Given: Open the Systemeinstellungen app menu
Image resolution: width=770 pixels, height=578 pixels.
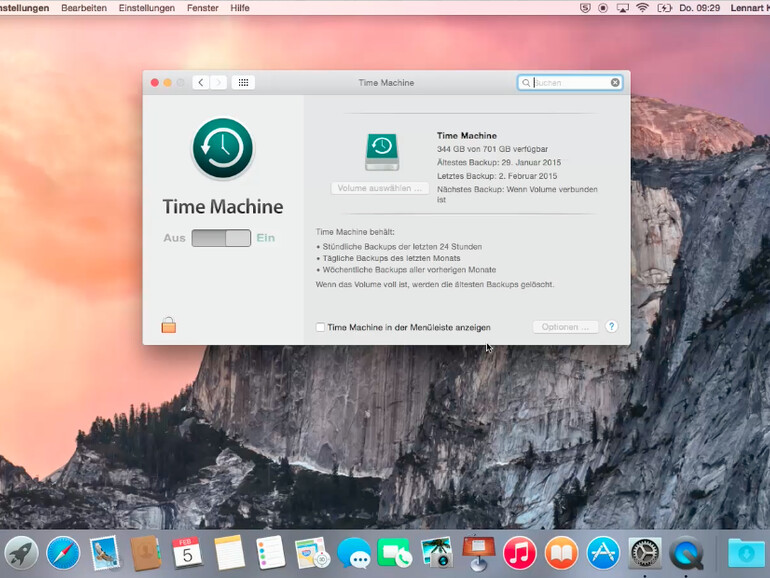Looking at the screenshot, I should (x=25, y=8).
